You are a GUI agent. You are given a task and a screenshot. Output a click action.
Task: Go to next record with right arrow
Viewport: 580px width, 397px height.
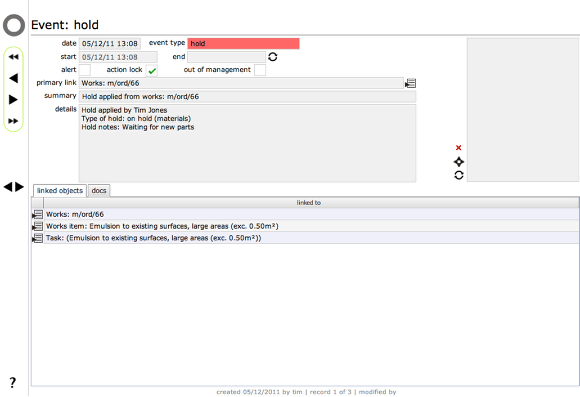(13, 100)
